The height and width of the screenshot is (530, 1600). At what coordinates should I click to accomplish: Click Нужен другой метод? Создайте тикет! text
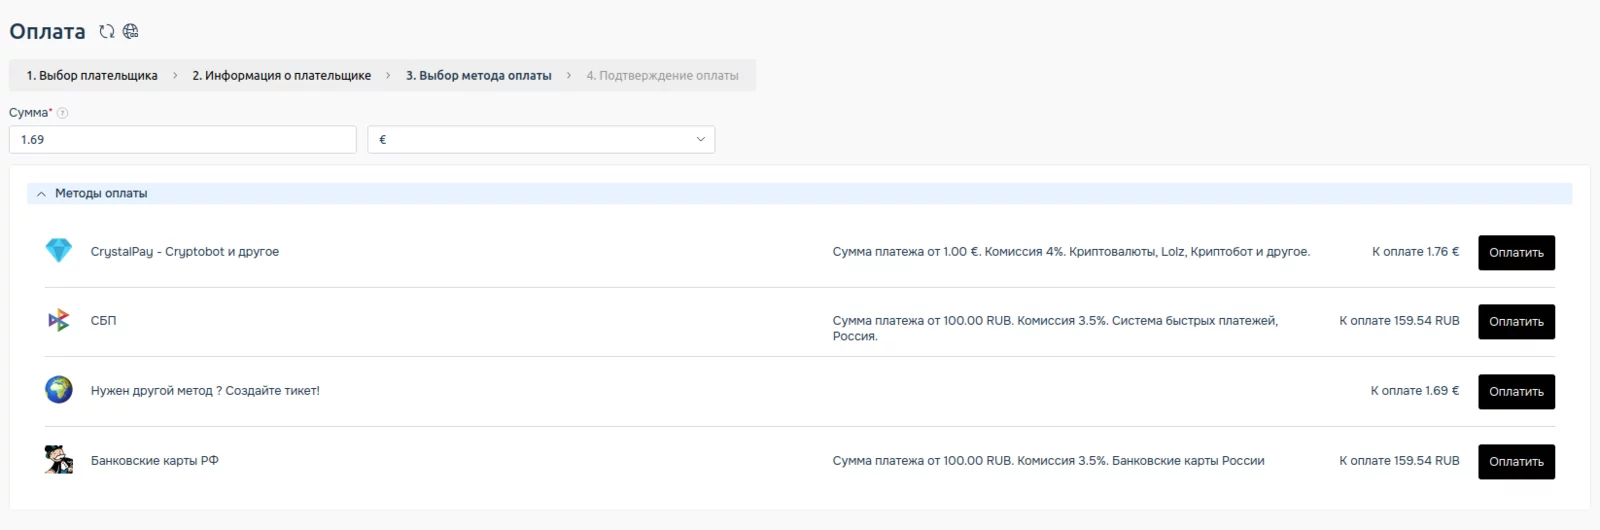(205, 391)
